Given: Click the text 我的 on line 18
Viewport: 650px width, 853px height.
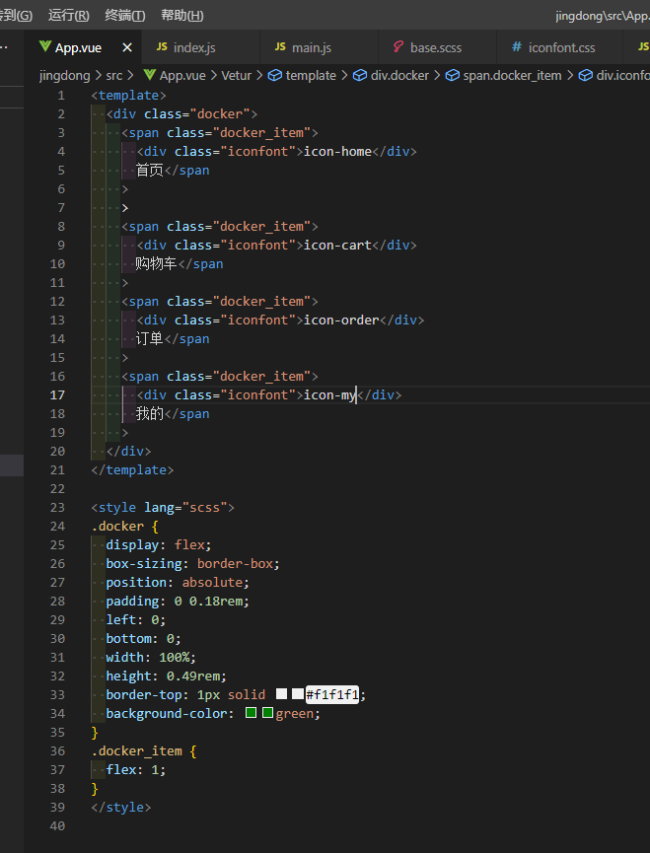Looking at the screenshot, I should click(150, 413).
